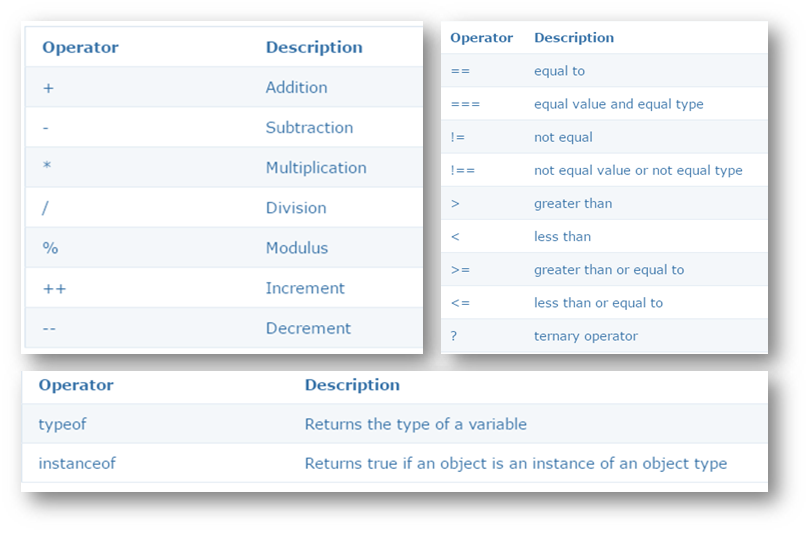Click the Decrement description text
The width and height of the screenshot is (810, 534).
308,328
